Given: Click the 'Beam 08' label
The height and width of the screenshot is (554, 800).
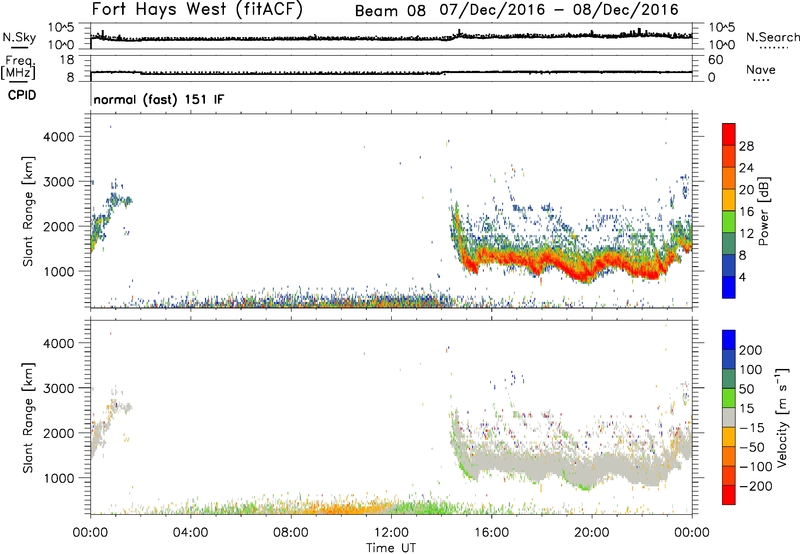Looking at the screenshot, I should coord(390,11).
